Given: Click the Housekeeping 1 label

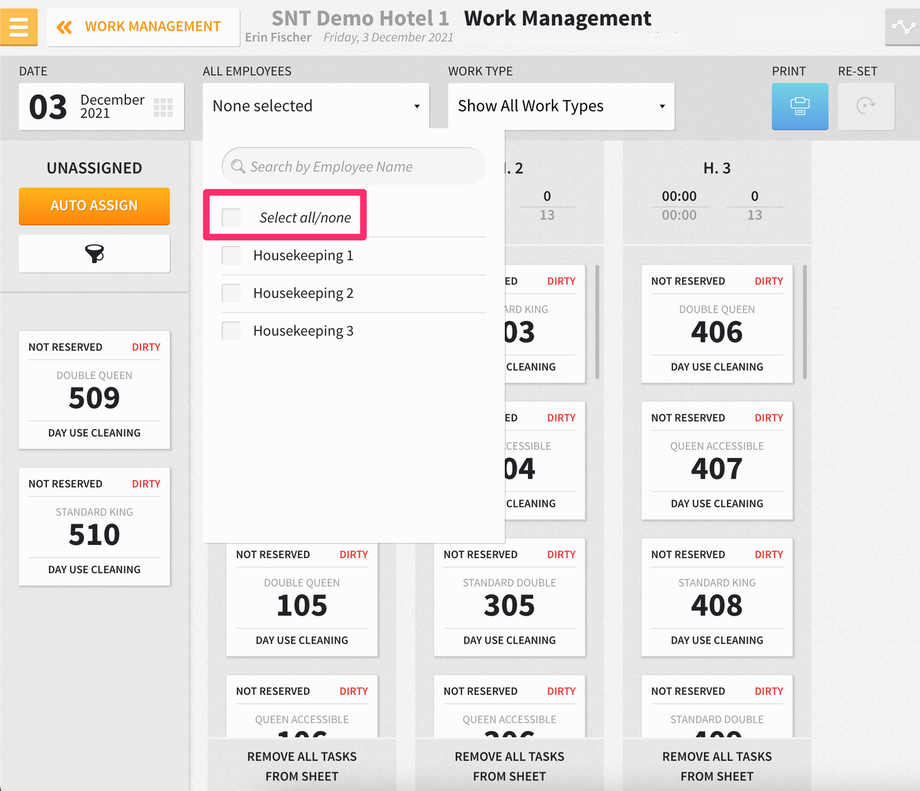Looking at the screenshot, I should coord(303,255).
